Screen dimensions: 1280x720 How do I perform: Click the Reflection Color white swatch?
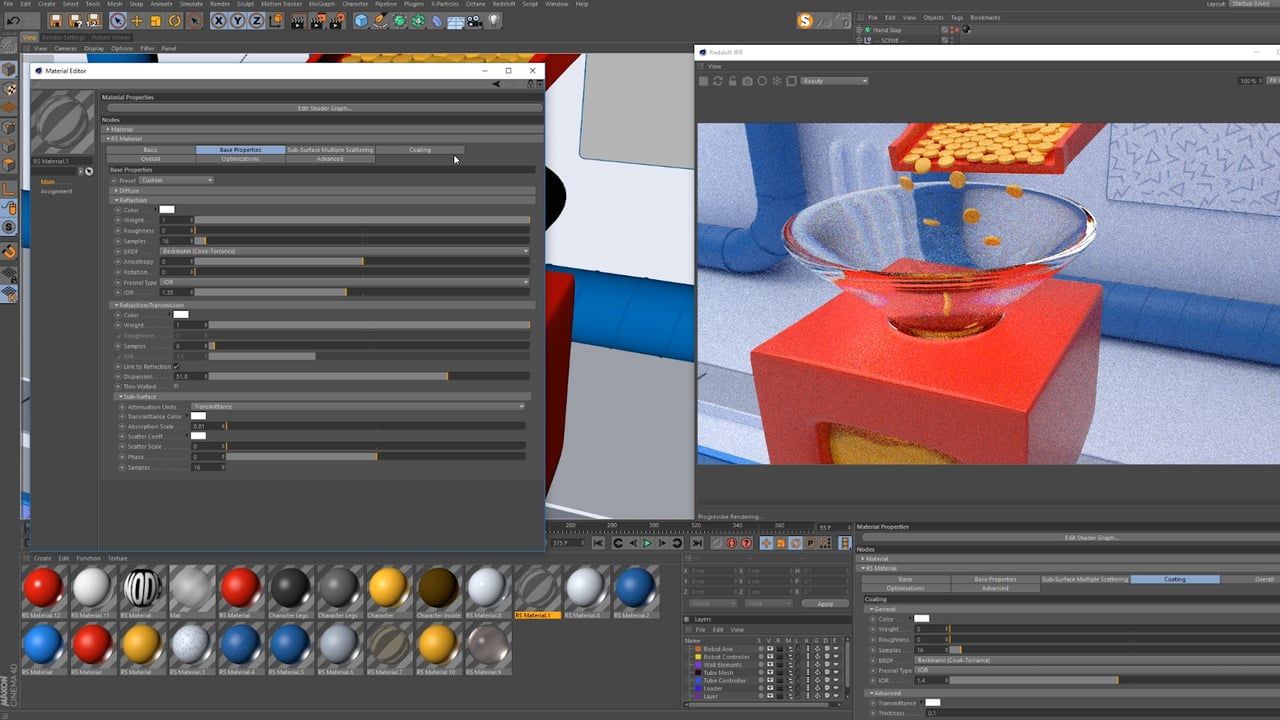point(167,210)
